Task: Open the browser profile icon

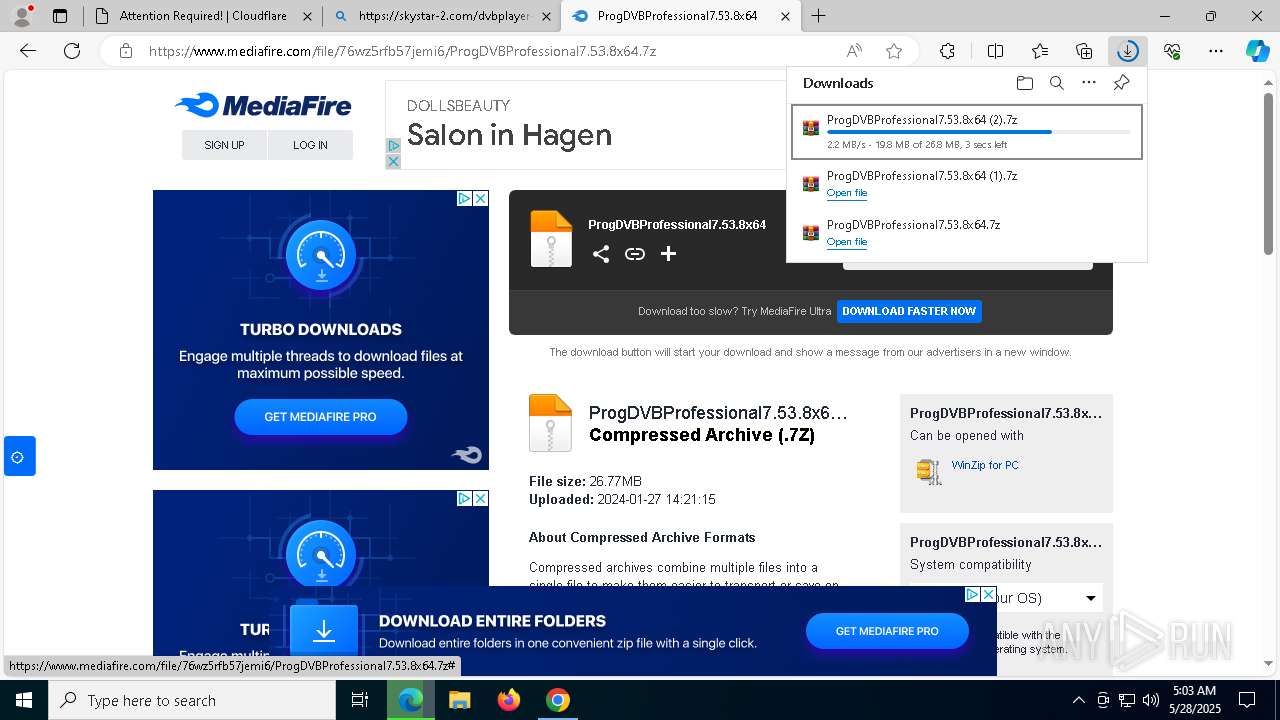Action: [x=22, y=16]
